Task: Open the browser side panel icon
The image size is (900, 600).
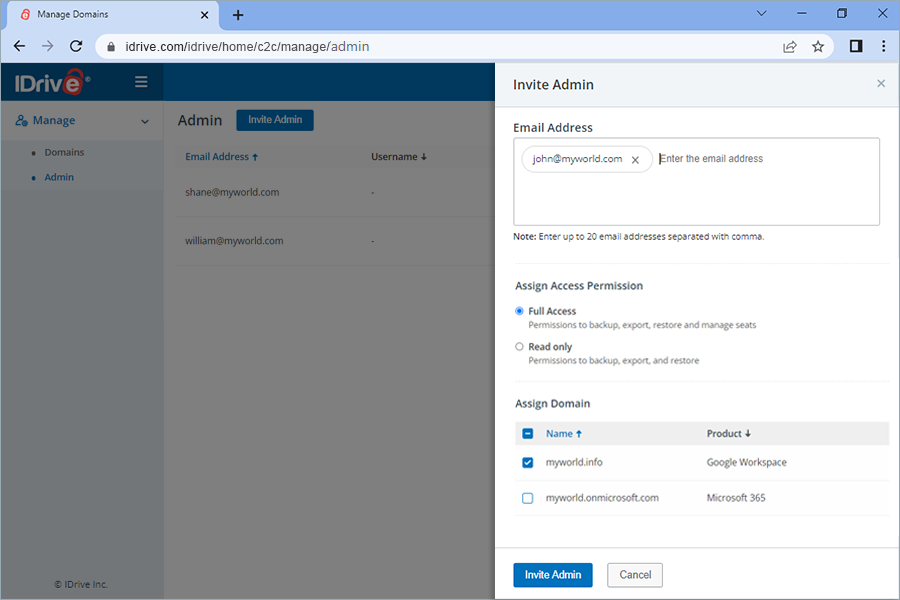Action: pyautogui.click(x=856, y=47)
